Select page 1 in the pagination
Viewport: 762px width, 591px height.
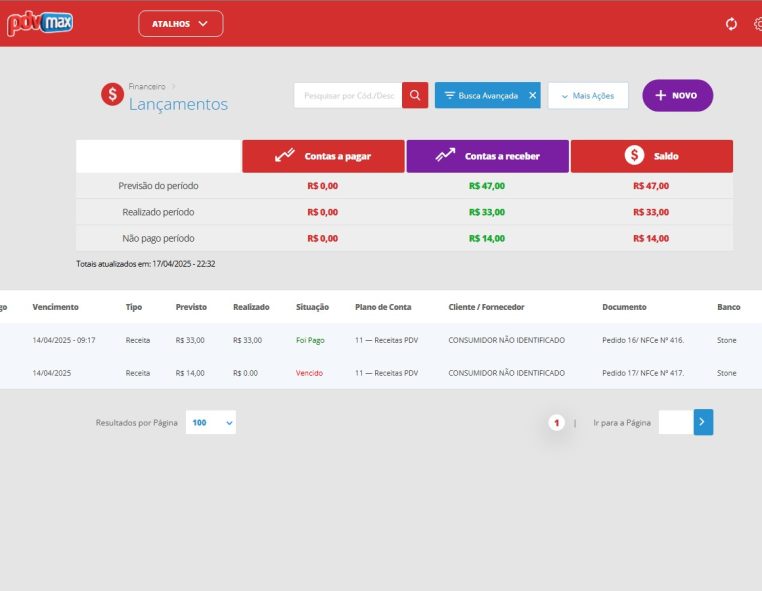(x=556, y=423)
